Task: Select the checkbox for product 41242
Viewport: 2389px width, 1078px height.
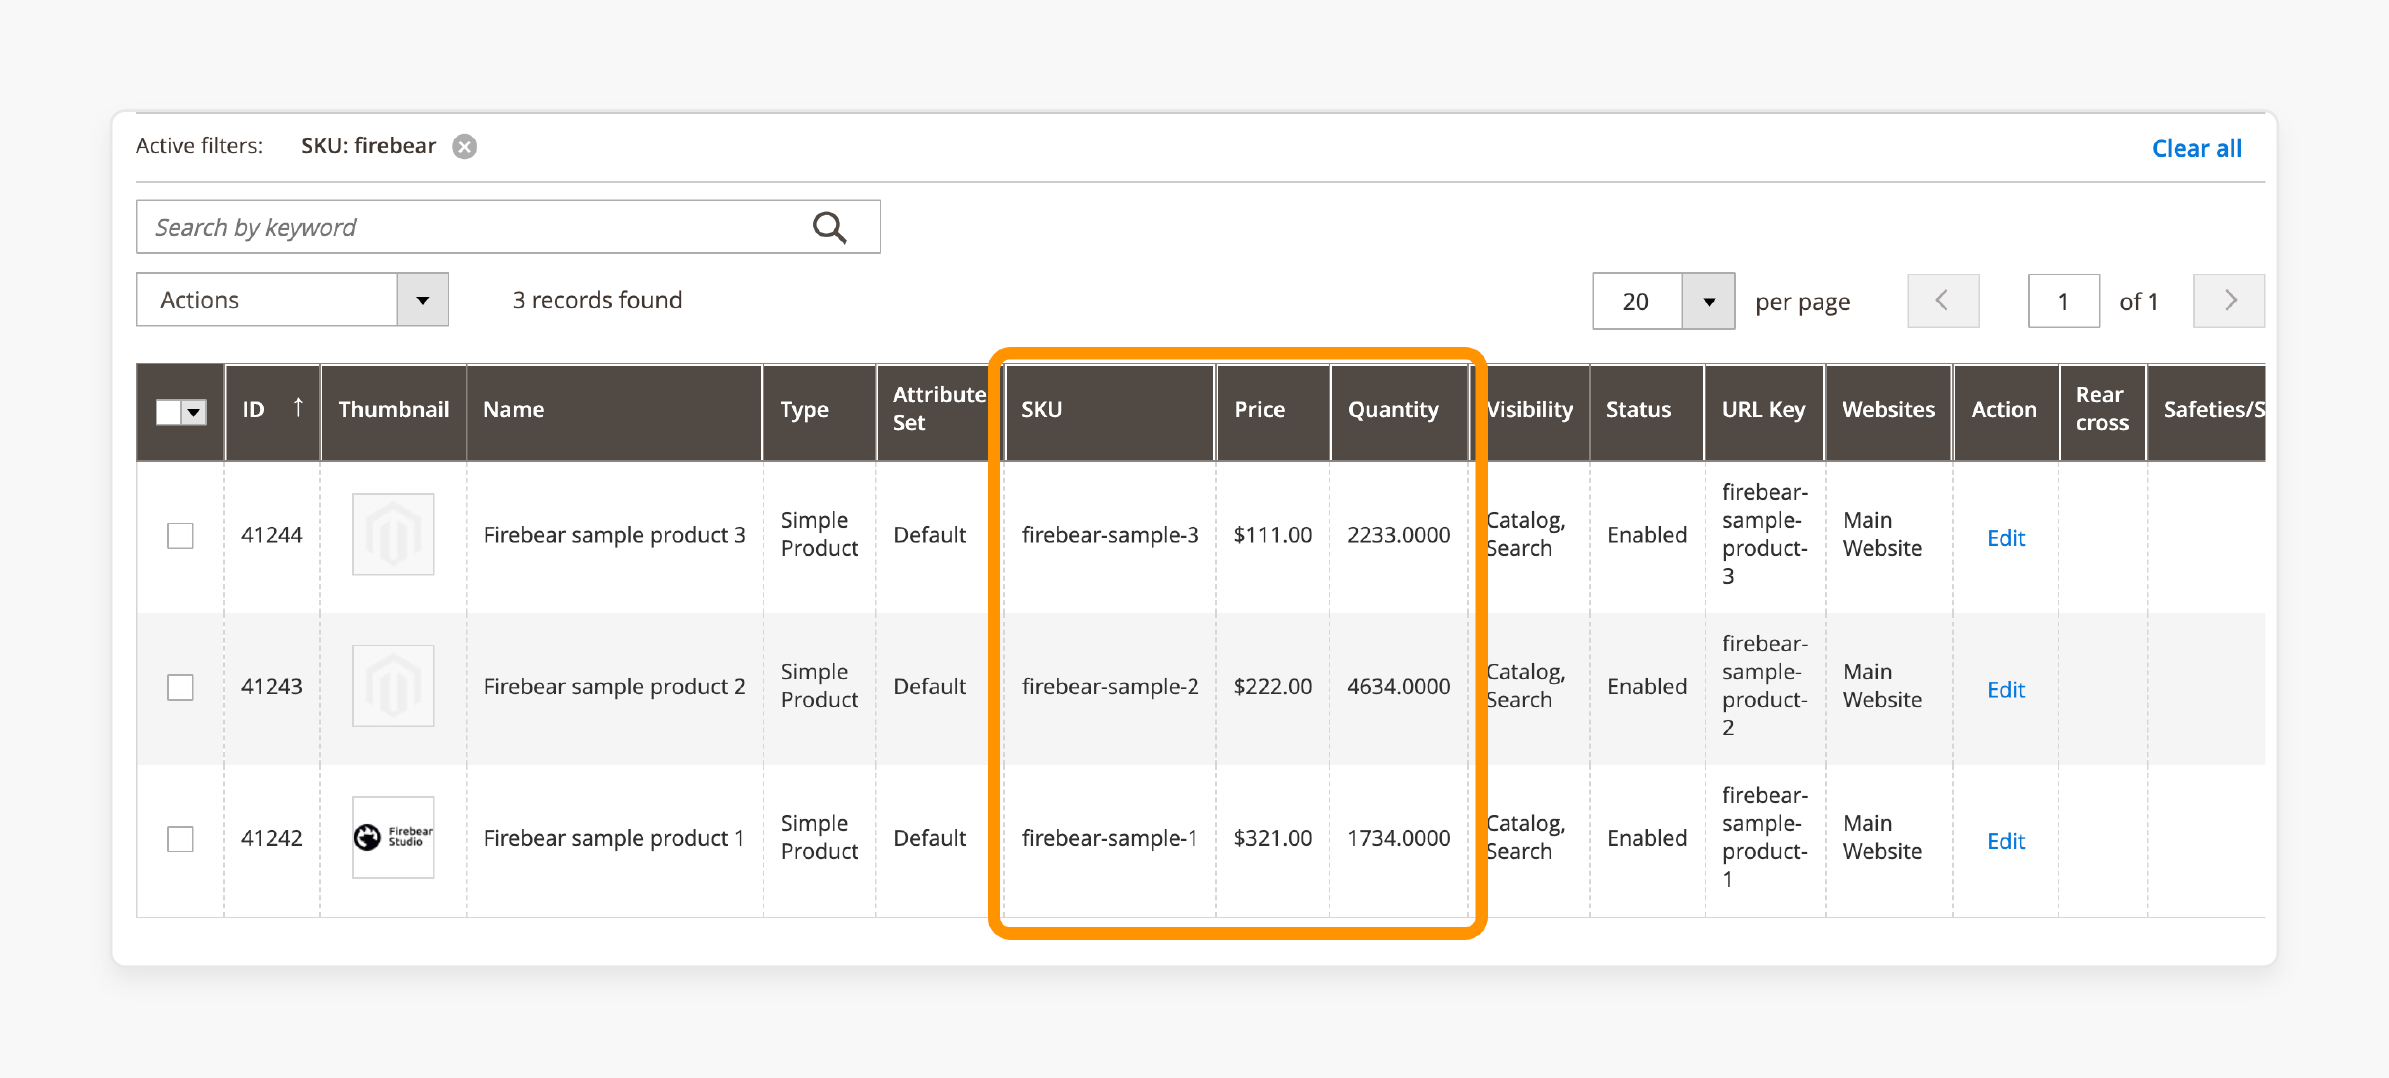Action: (x=179, y=839)
